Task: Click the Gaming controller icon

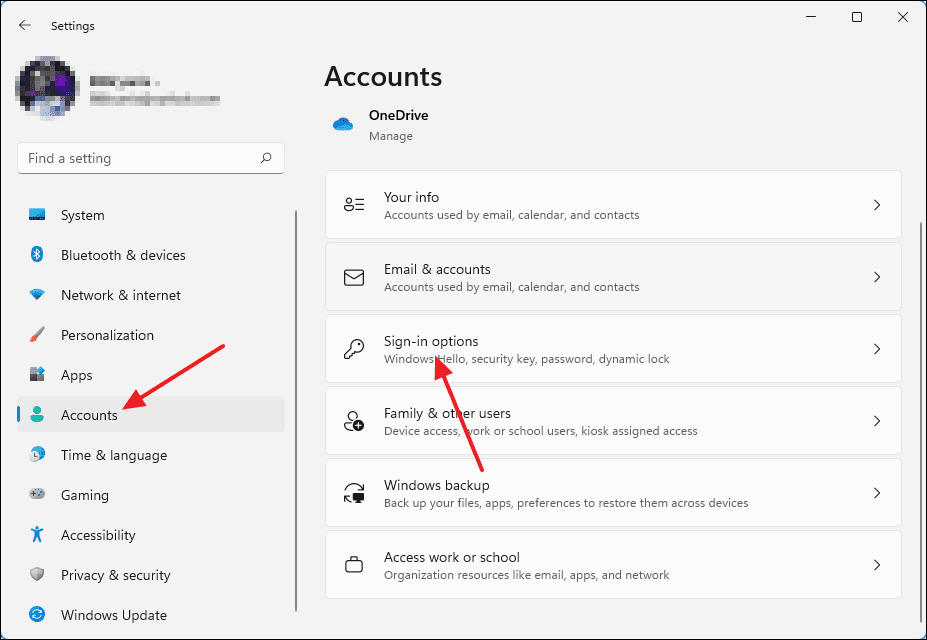Action: click(37, 494)
